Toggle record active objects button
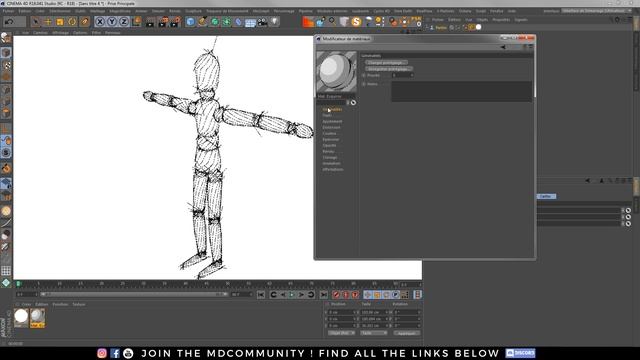Image resolution: width=640 pixels, height=360 pixels. pos(336,295)
